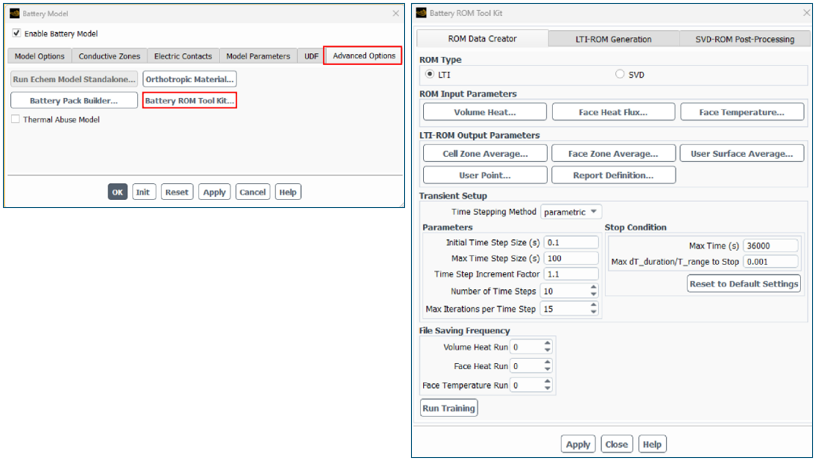This screenshot has height=462, width=815.
Task: Close the Battery Model dialog
Action: [x=395, y=12]
